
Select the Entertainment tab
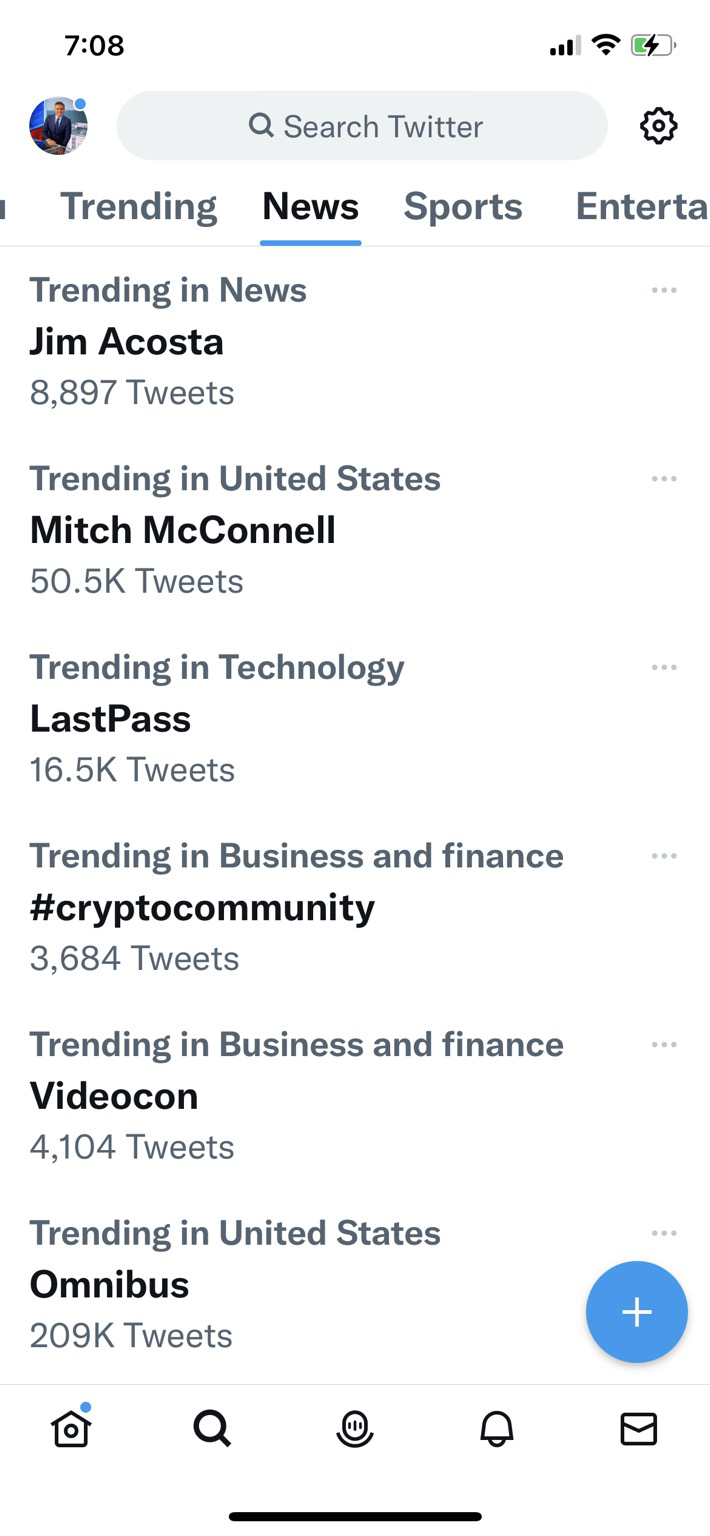(x=641, y=207)
